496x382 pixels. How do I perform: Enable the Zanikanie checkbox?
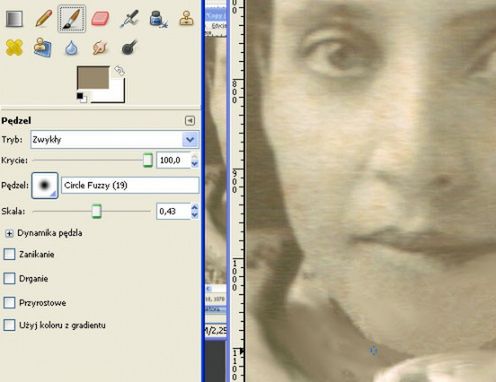coord(9,254)
